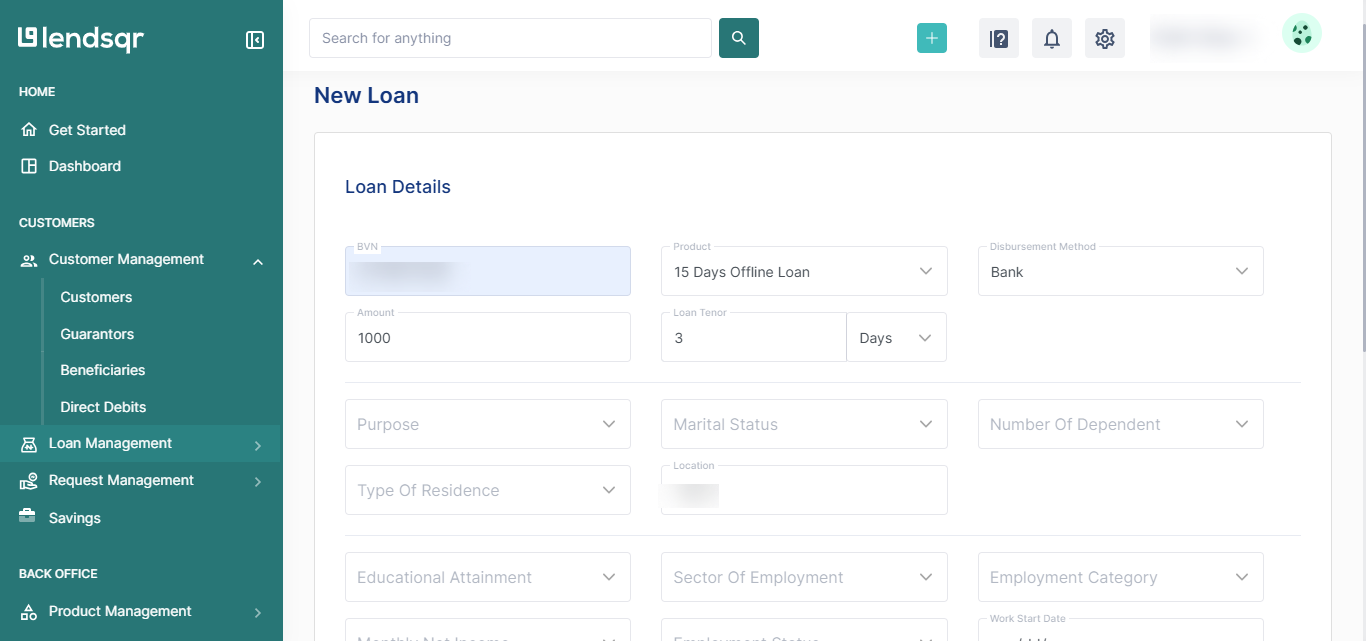Screen dimensions: 1366x641
Task: Click the teal plus add button
Action: [932, 38]
